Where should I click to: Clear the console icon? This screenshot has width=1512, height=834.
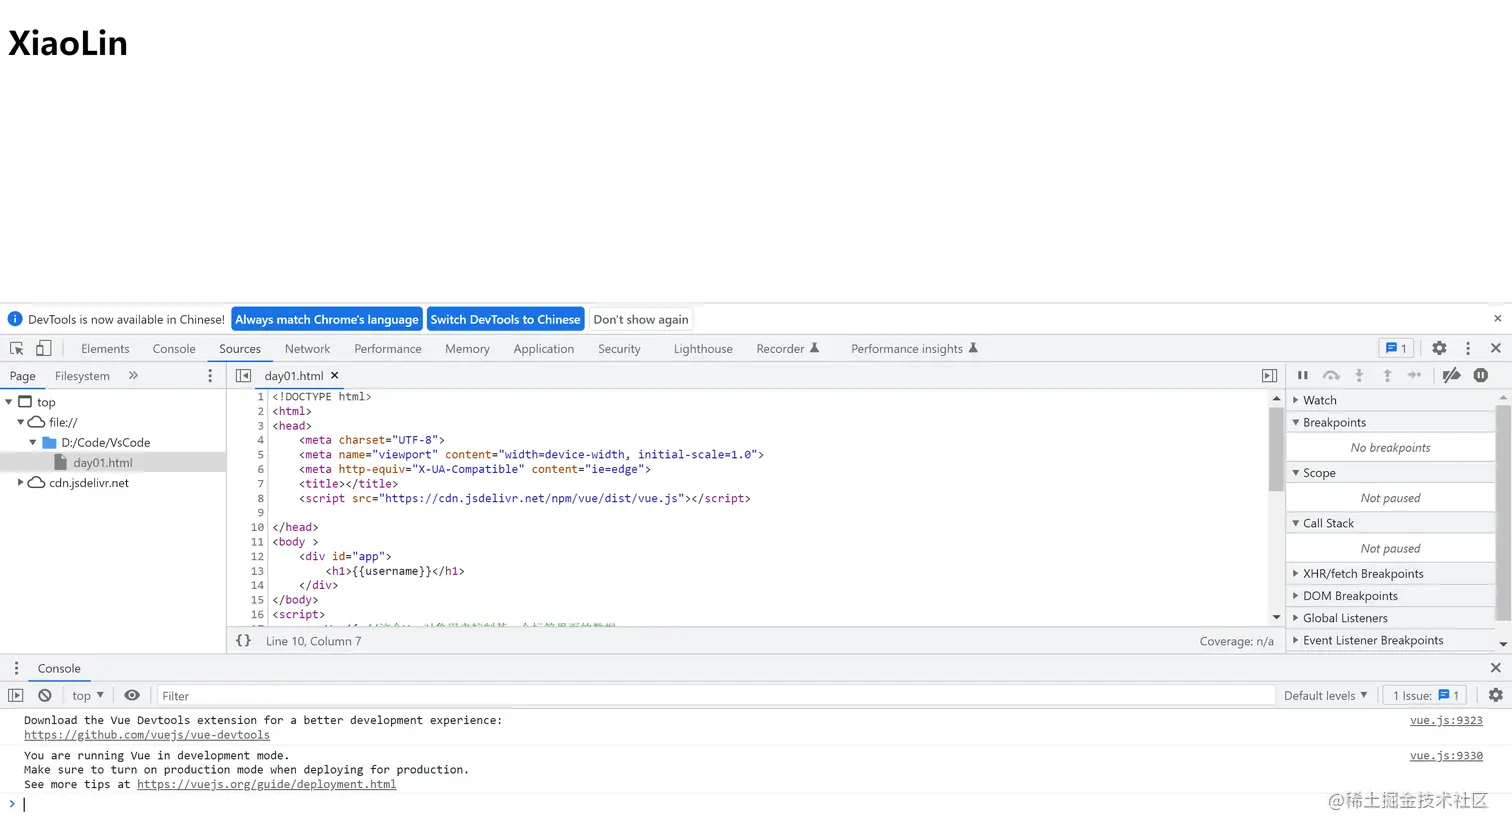coord(45,696)
